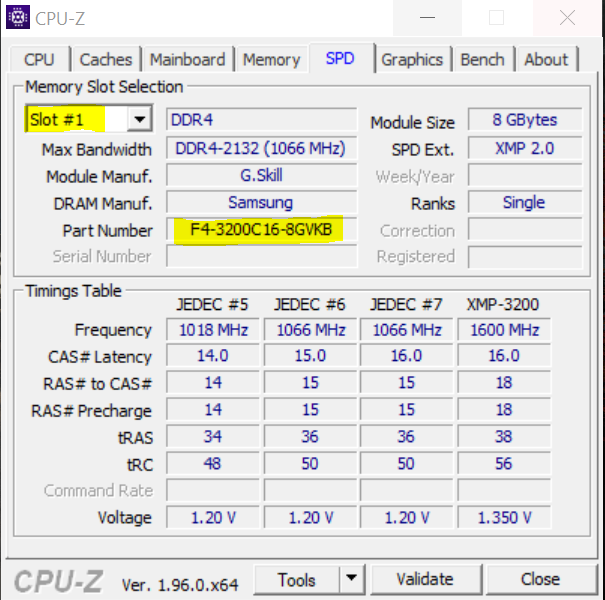Click the JEDEC #5 column header

[x=212, y=304]
